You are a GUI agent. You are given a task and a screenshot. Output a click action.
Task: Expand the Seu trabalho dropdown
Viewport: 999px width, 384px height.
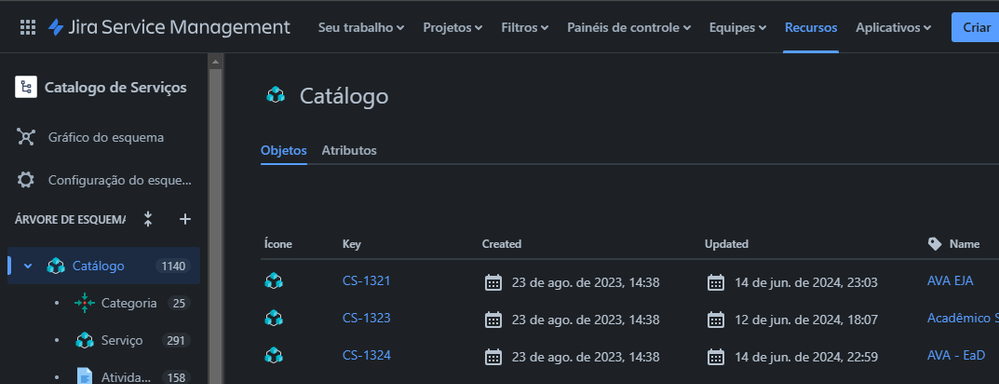[x=361, y=27]
